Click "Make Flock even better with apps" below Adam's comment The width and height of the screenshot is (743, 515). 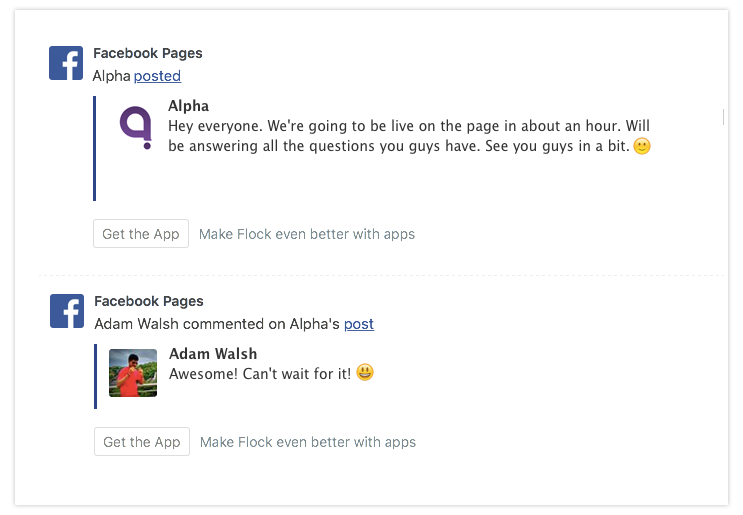pos(307,442)
